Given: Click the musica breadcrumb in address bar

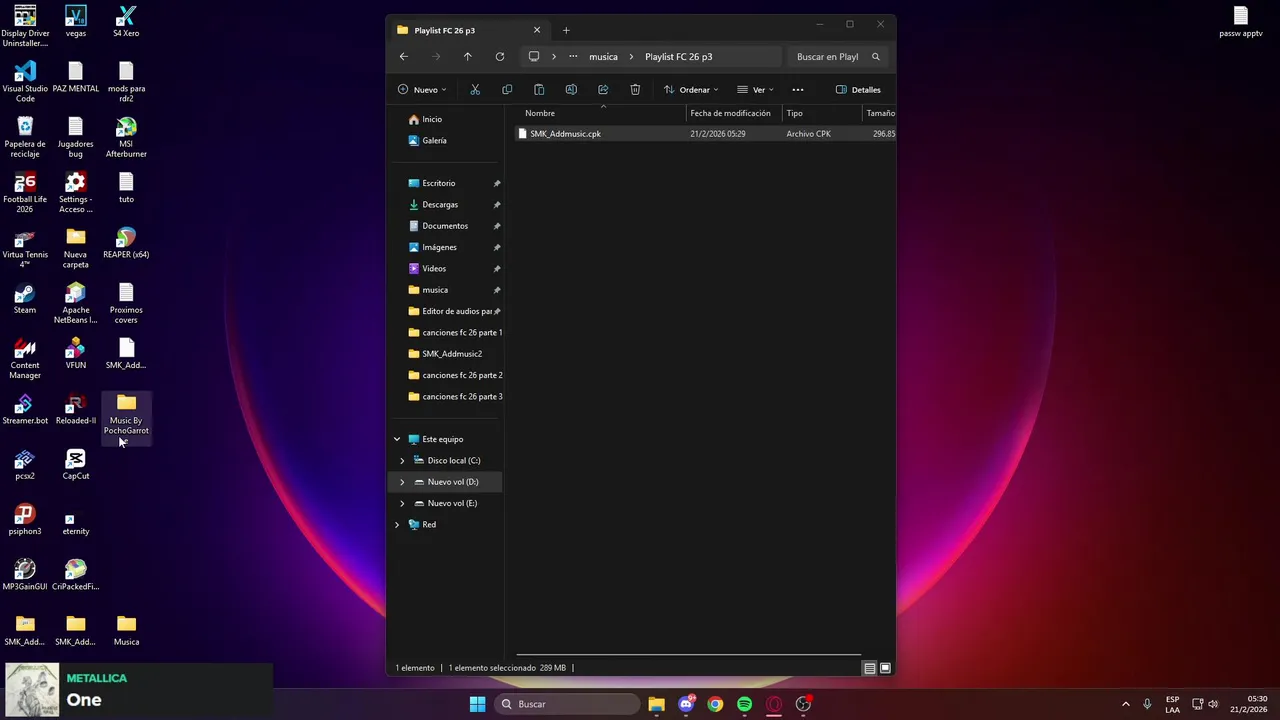Looking at the screenshot, I should pyautogui.click(x=603, y=57).
